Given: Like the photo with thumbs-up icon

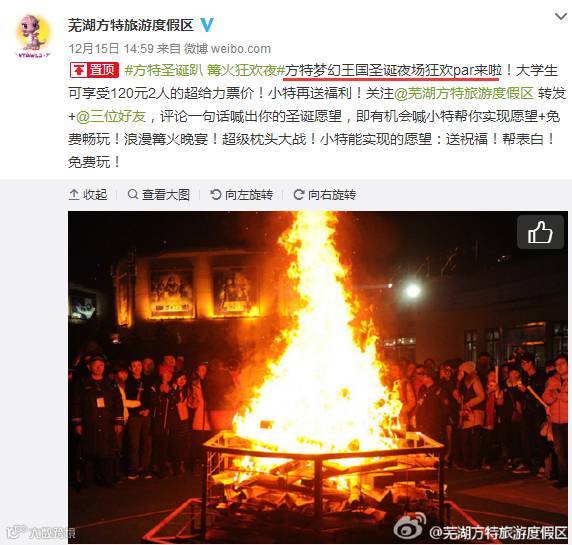Looking at the screenshot, I should 540,232.
